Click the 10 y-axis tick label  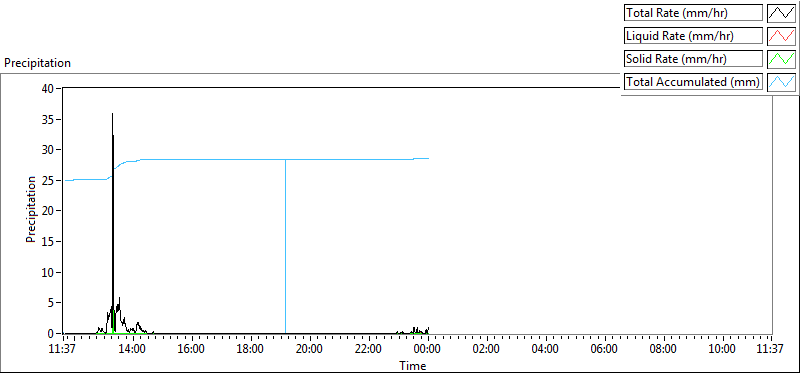47,272
